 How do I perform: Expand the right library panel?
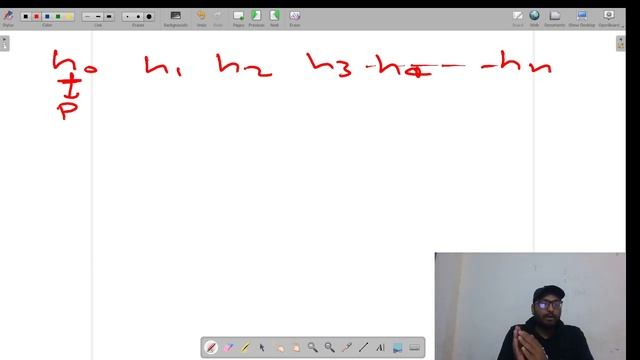click(620, 43)
